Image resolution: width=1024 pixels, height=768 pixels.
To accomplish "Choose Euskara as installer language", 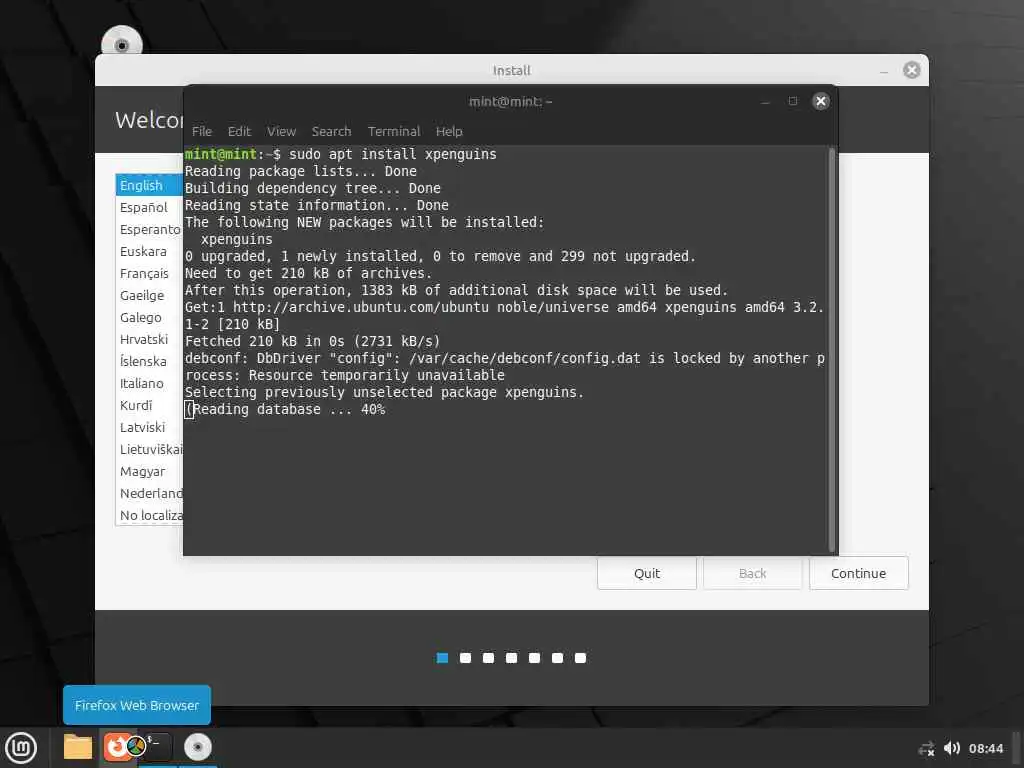I will pos(150,251).
